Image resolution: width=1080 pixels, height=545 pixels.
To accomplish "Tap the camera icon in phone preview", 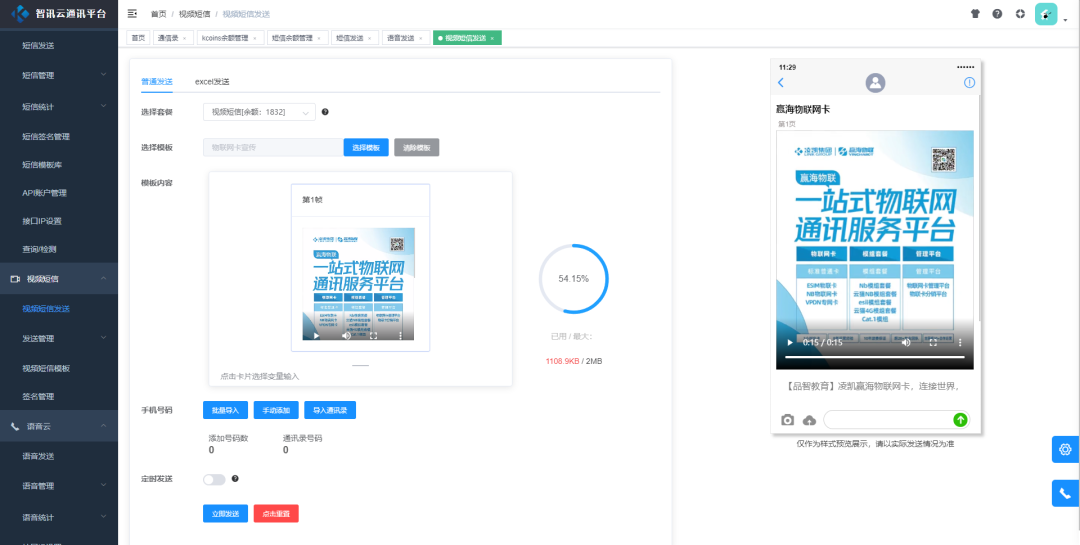I will [787, 420].
